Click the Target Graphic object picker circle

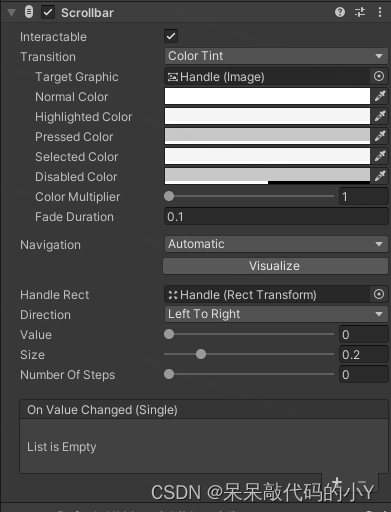coord(379,76)
